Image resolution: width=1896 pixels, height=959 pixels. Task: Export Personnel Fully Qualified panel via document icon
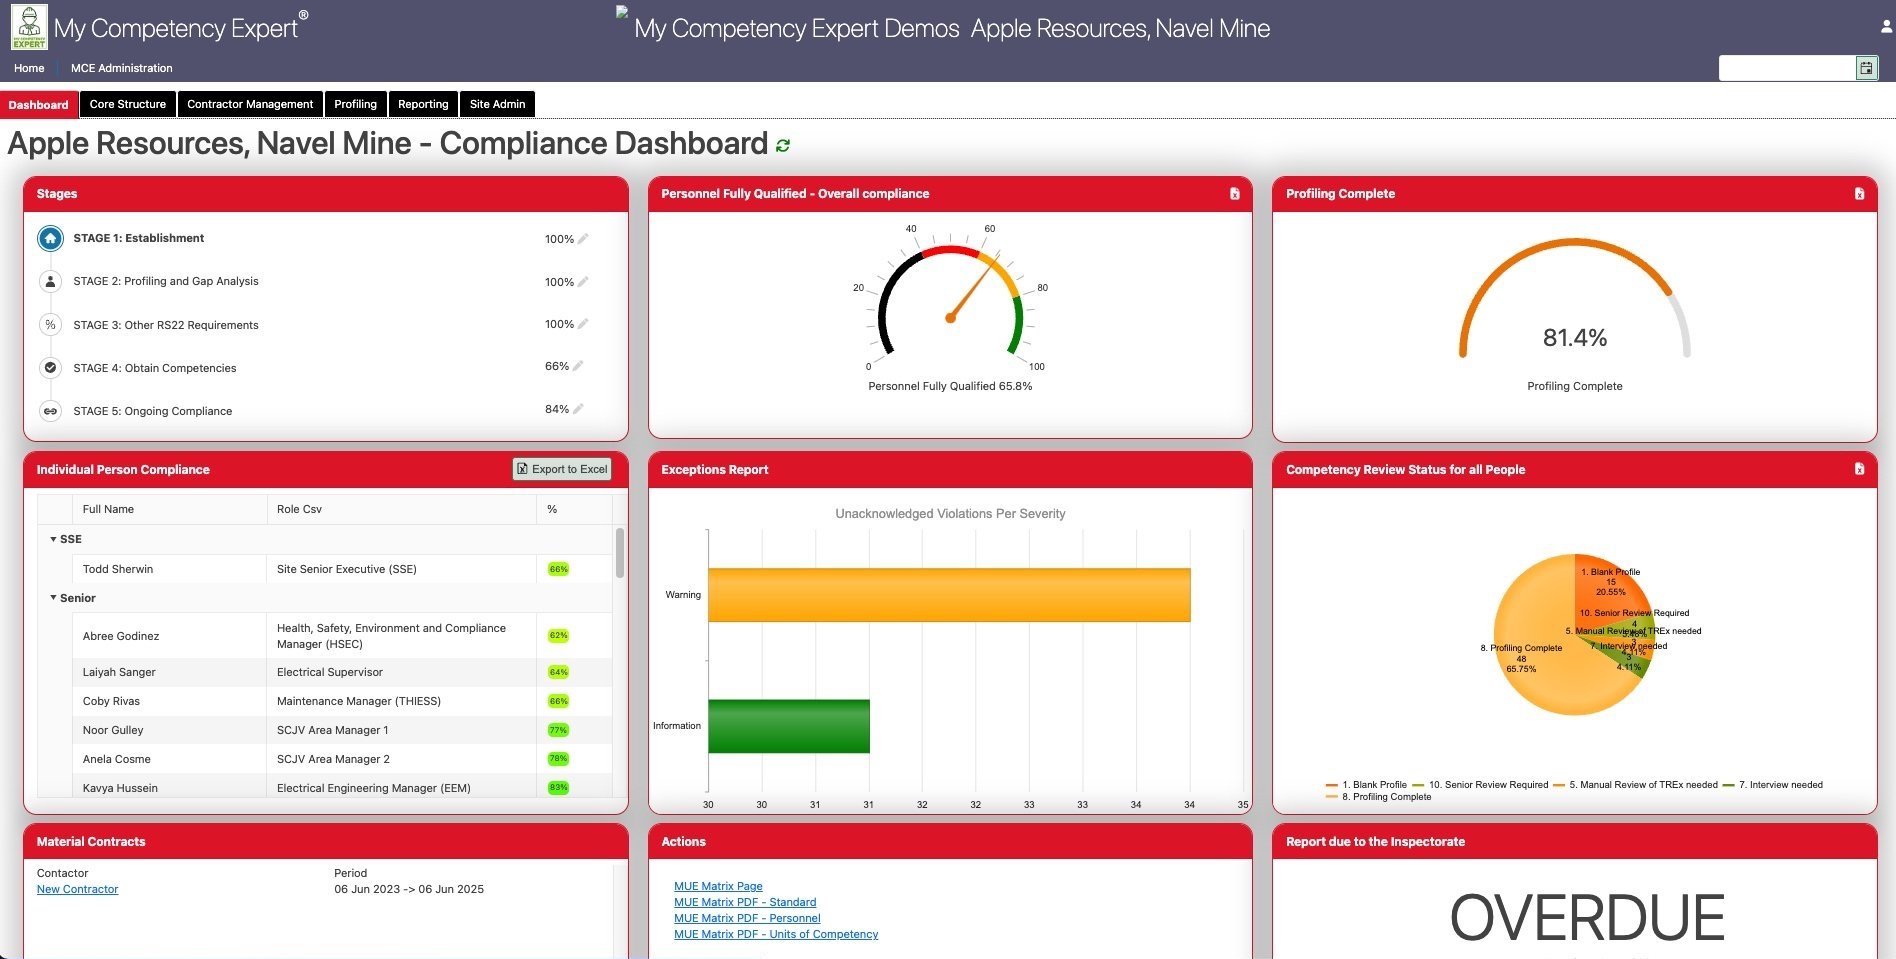coord(1235,194)
